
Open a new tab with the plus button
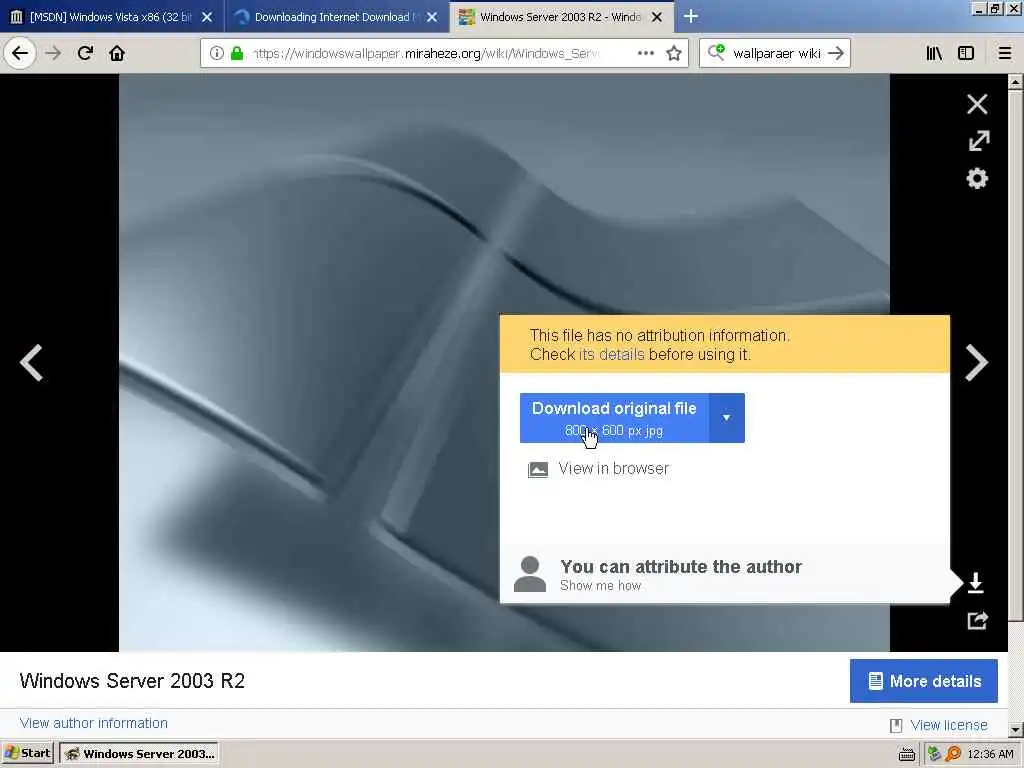click(x=690, y=16)
